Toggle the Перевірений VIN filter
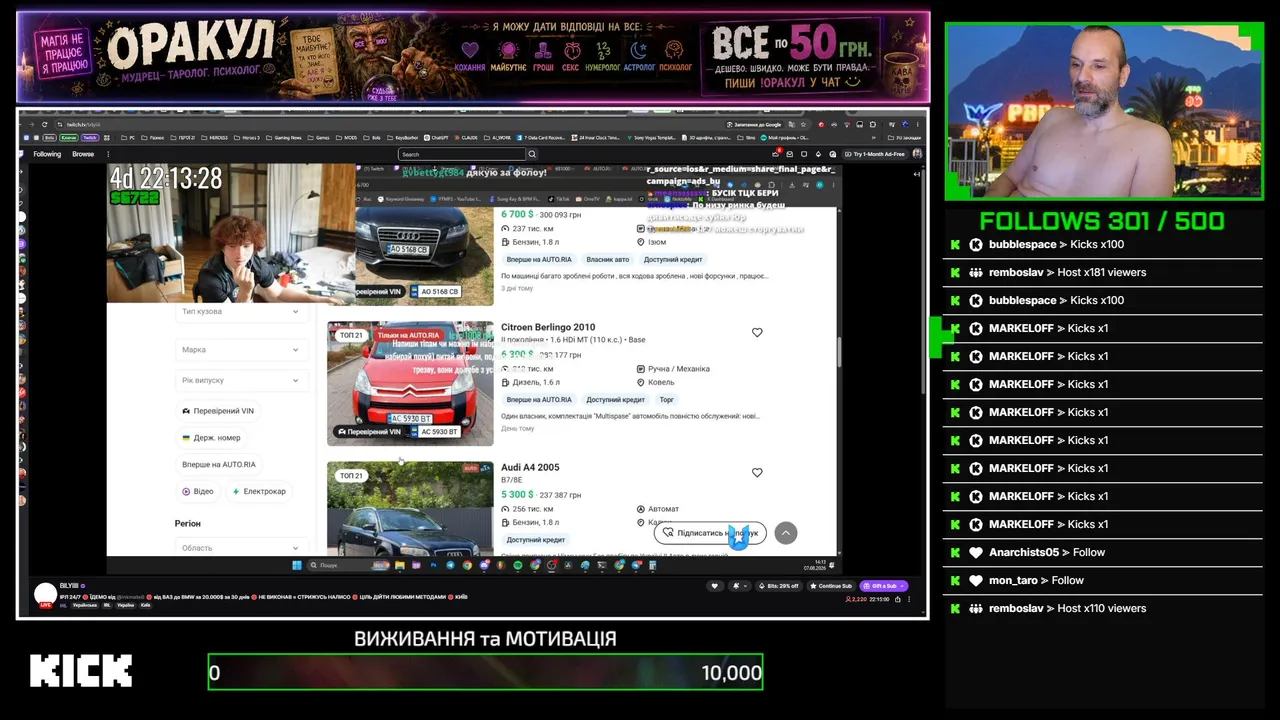 pos(218,411)
